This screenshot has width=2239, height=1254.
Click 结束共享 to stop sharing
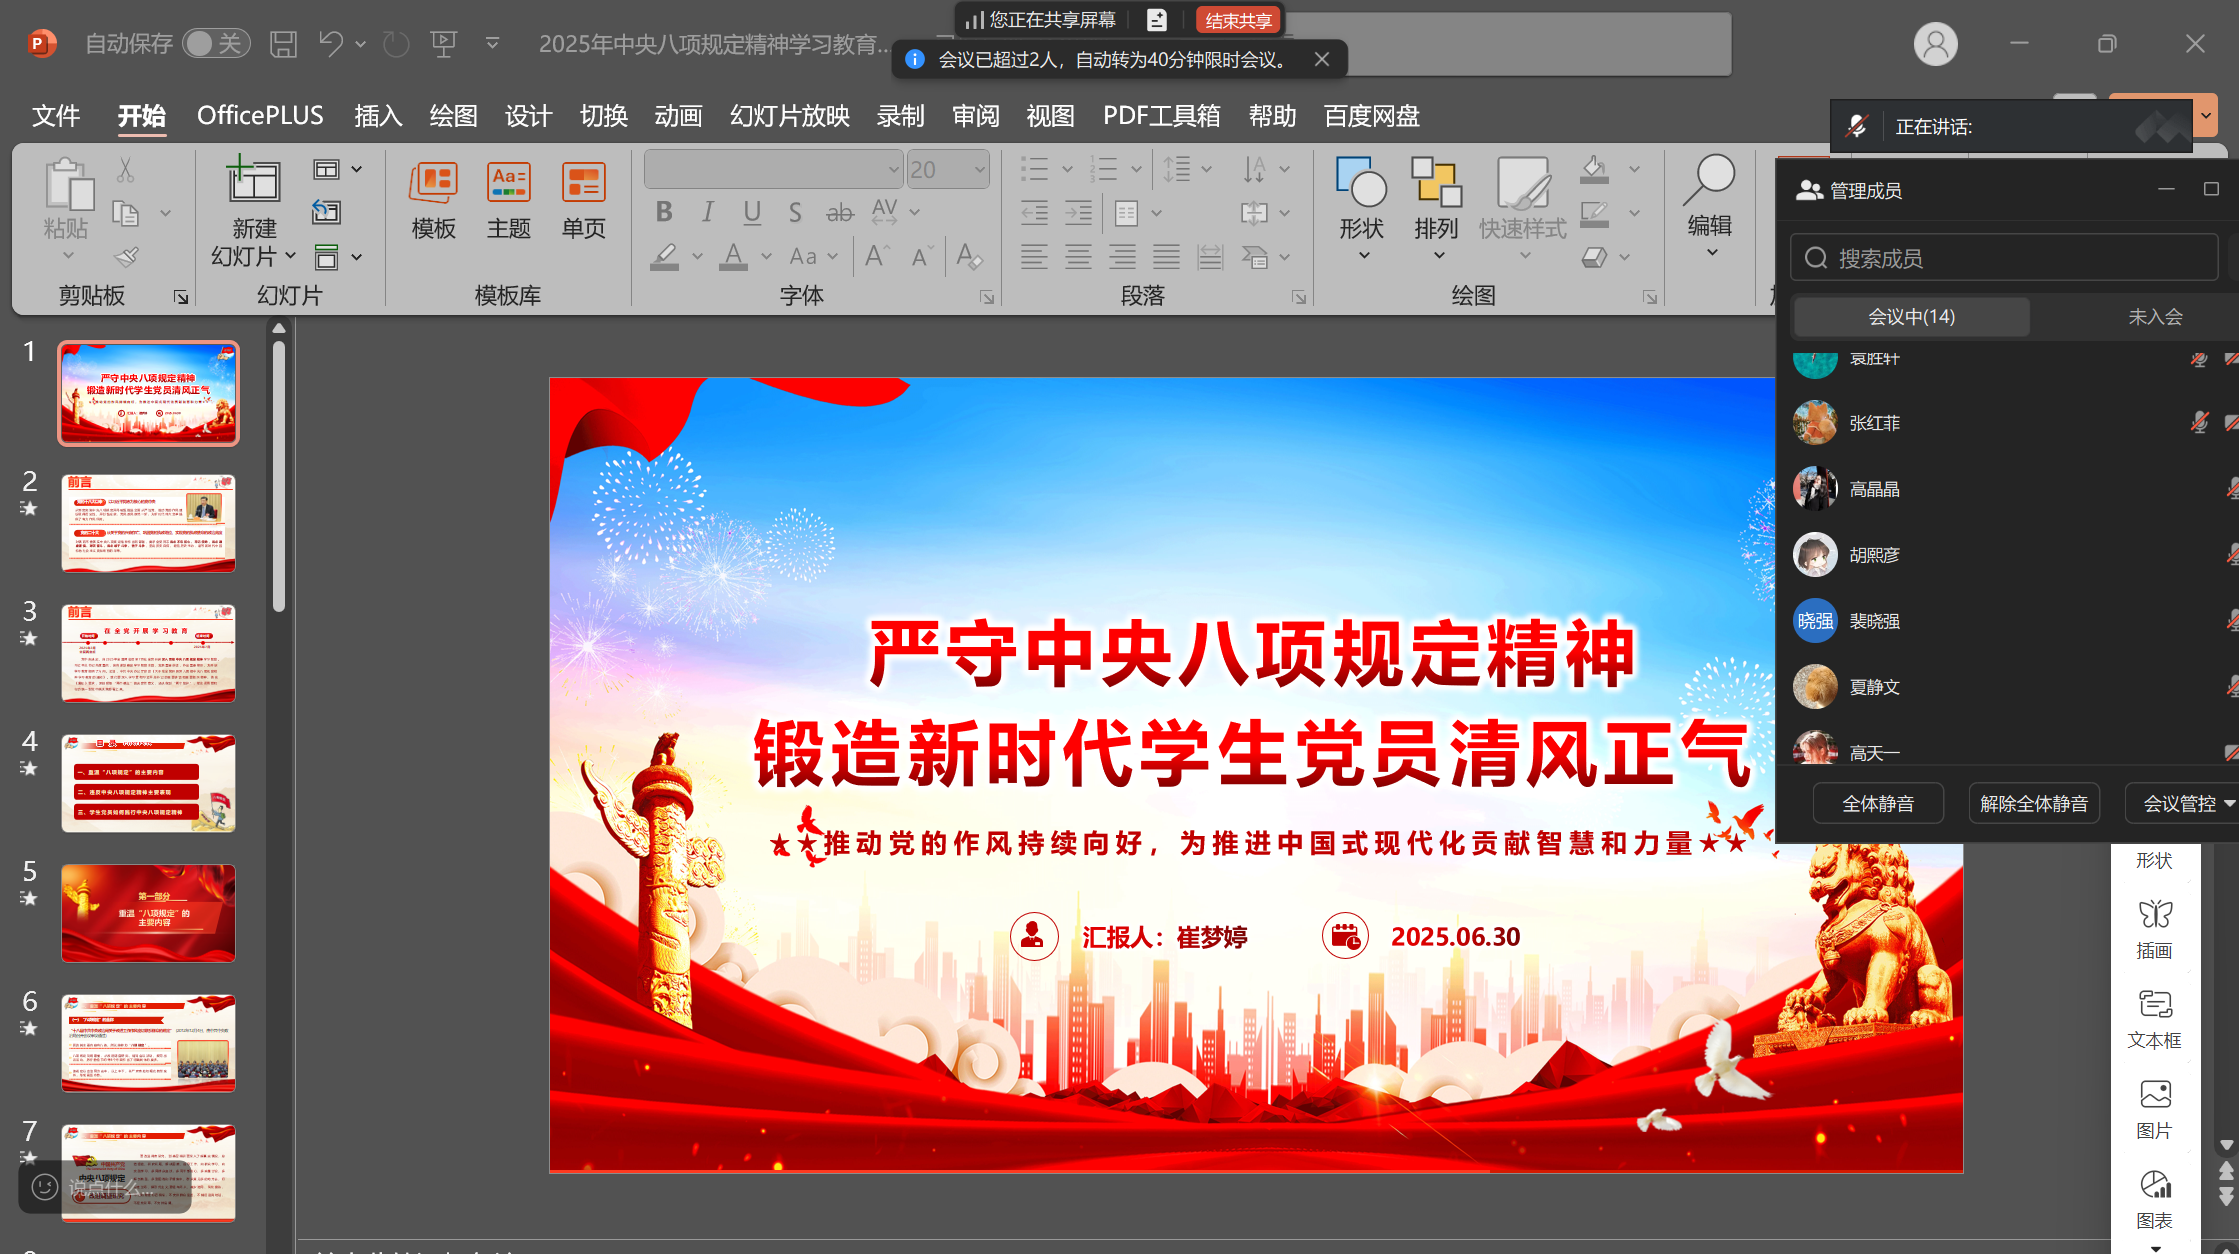click(1238, 20)
